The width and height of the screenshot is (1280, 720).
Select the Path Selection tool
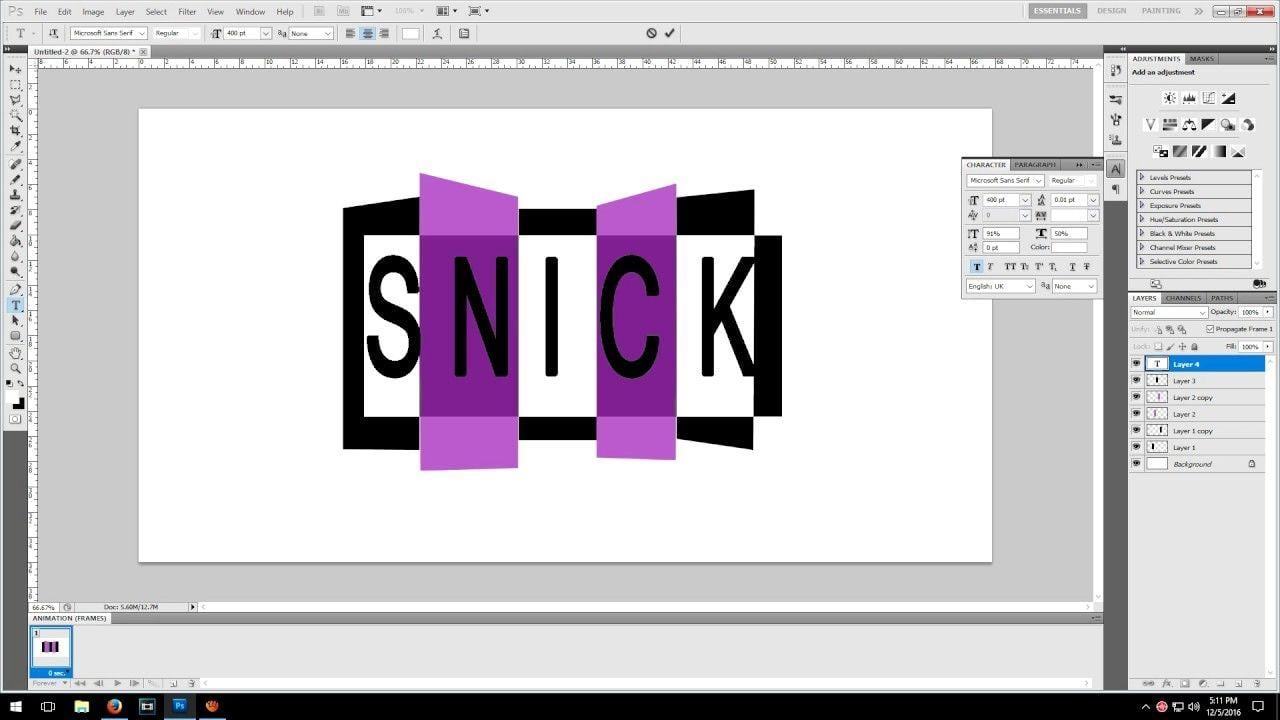(15, 320)
